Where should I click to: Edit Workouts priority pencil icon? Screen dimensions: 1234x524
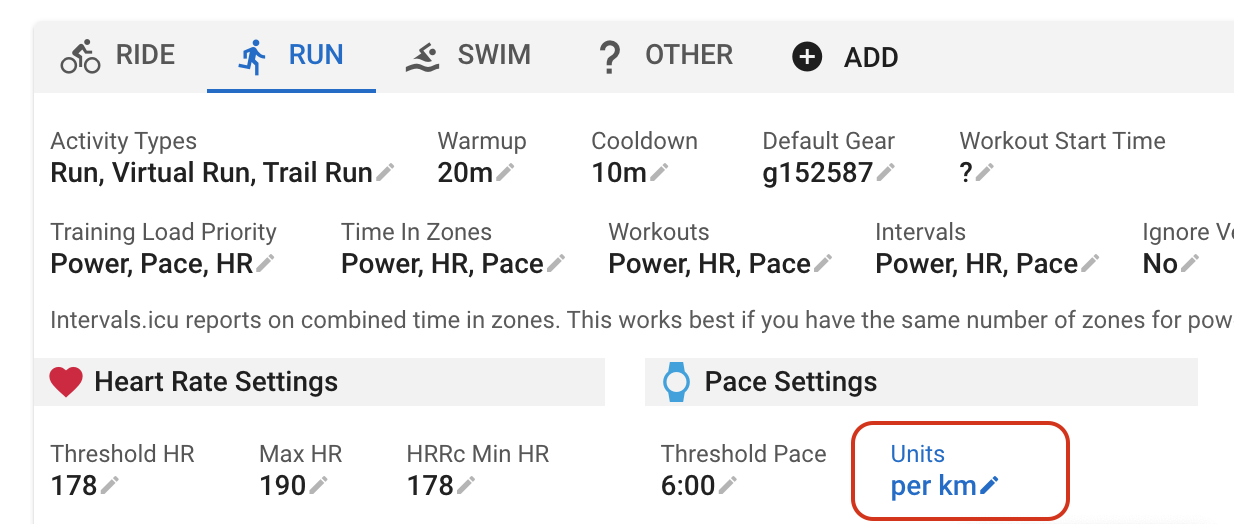[x=823, y=264]
